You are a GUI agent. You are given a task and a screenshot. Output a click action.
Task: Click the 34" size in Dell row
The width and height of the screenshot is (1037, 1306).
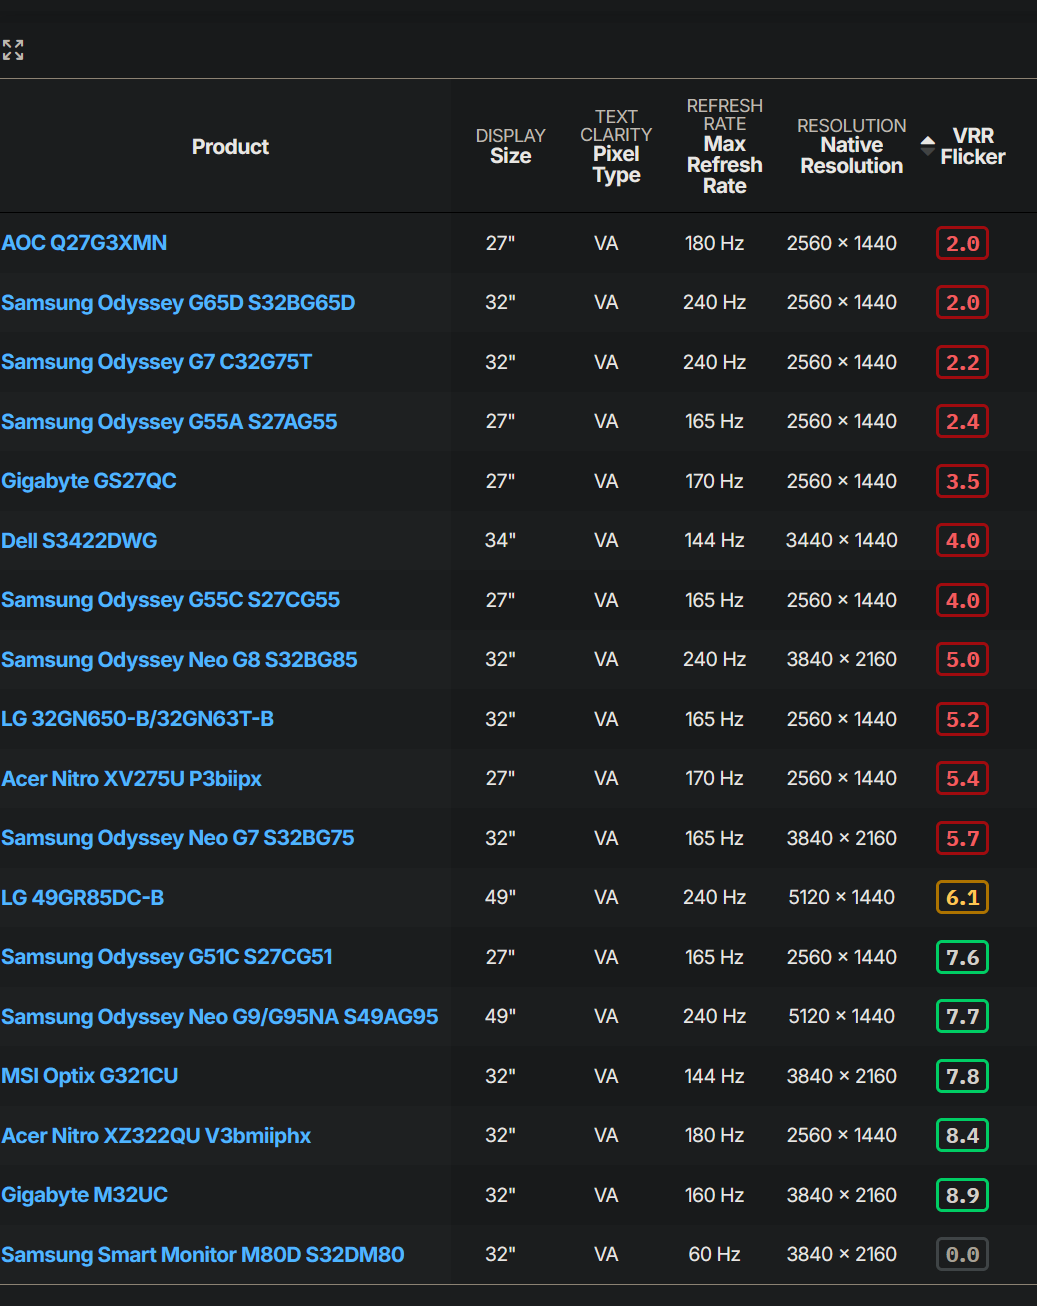500,541
